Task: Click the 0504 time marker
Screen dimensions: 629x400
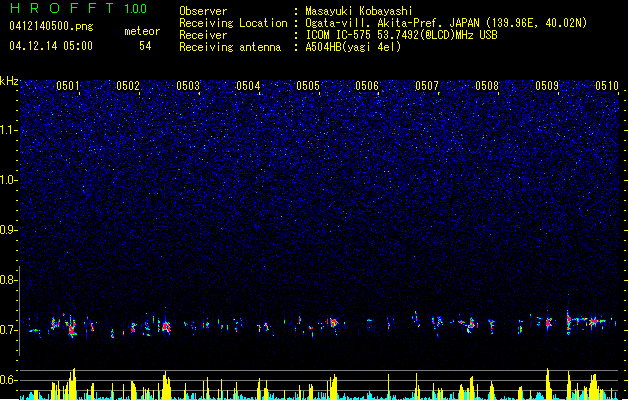Action: point(248,86)
